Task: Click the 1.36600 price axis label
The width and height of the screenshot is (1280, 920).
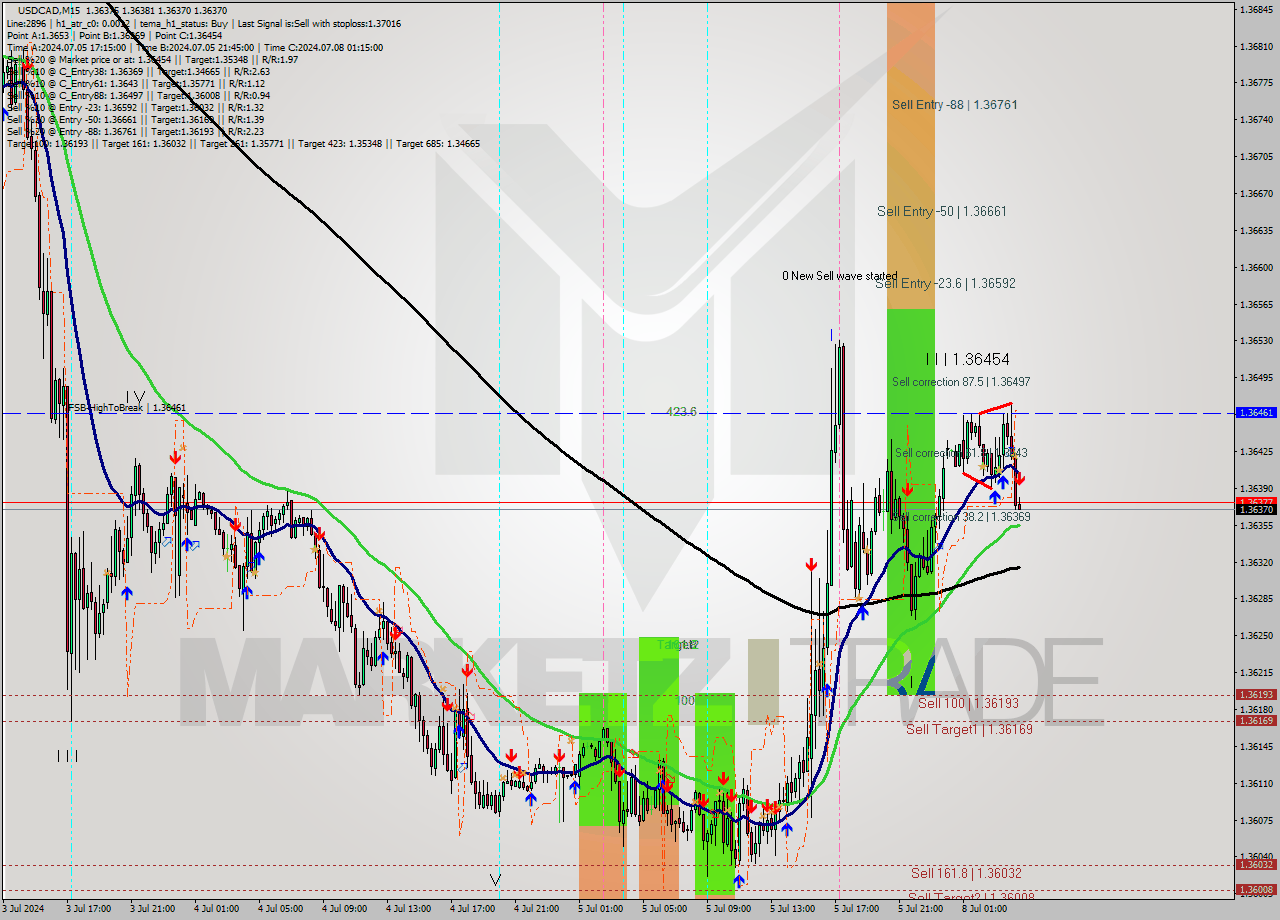Action: point(1256,267)
